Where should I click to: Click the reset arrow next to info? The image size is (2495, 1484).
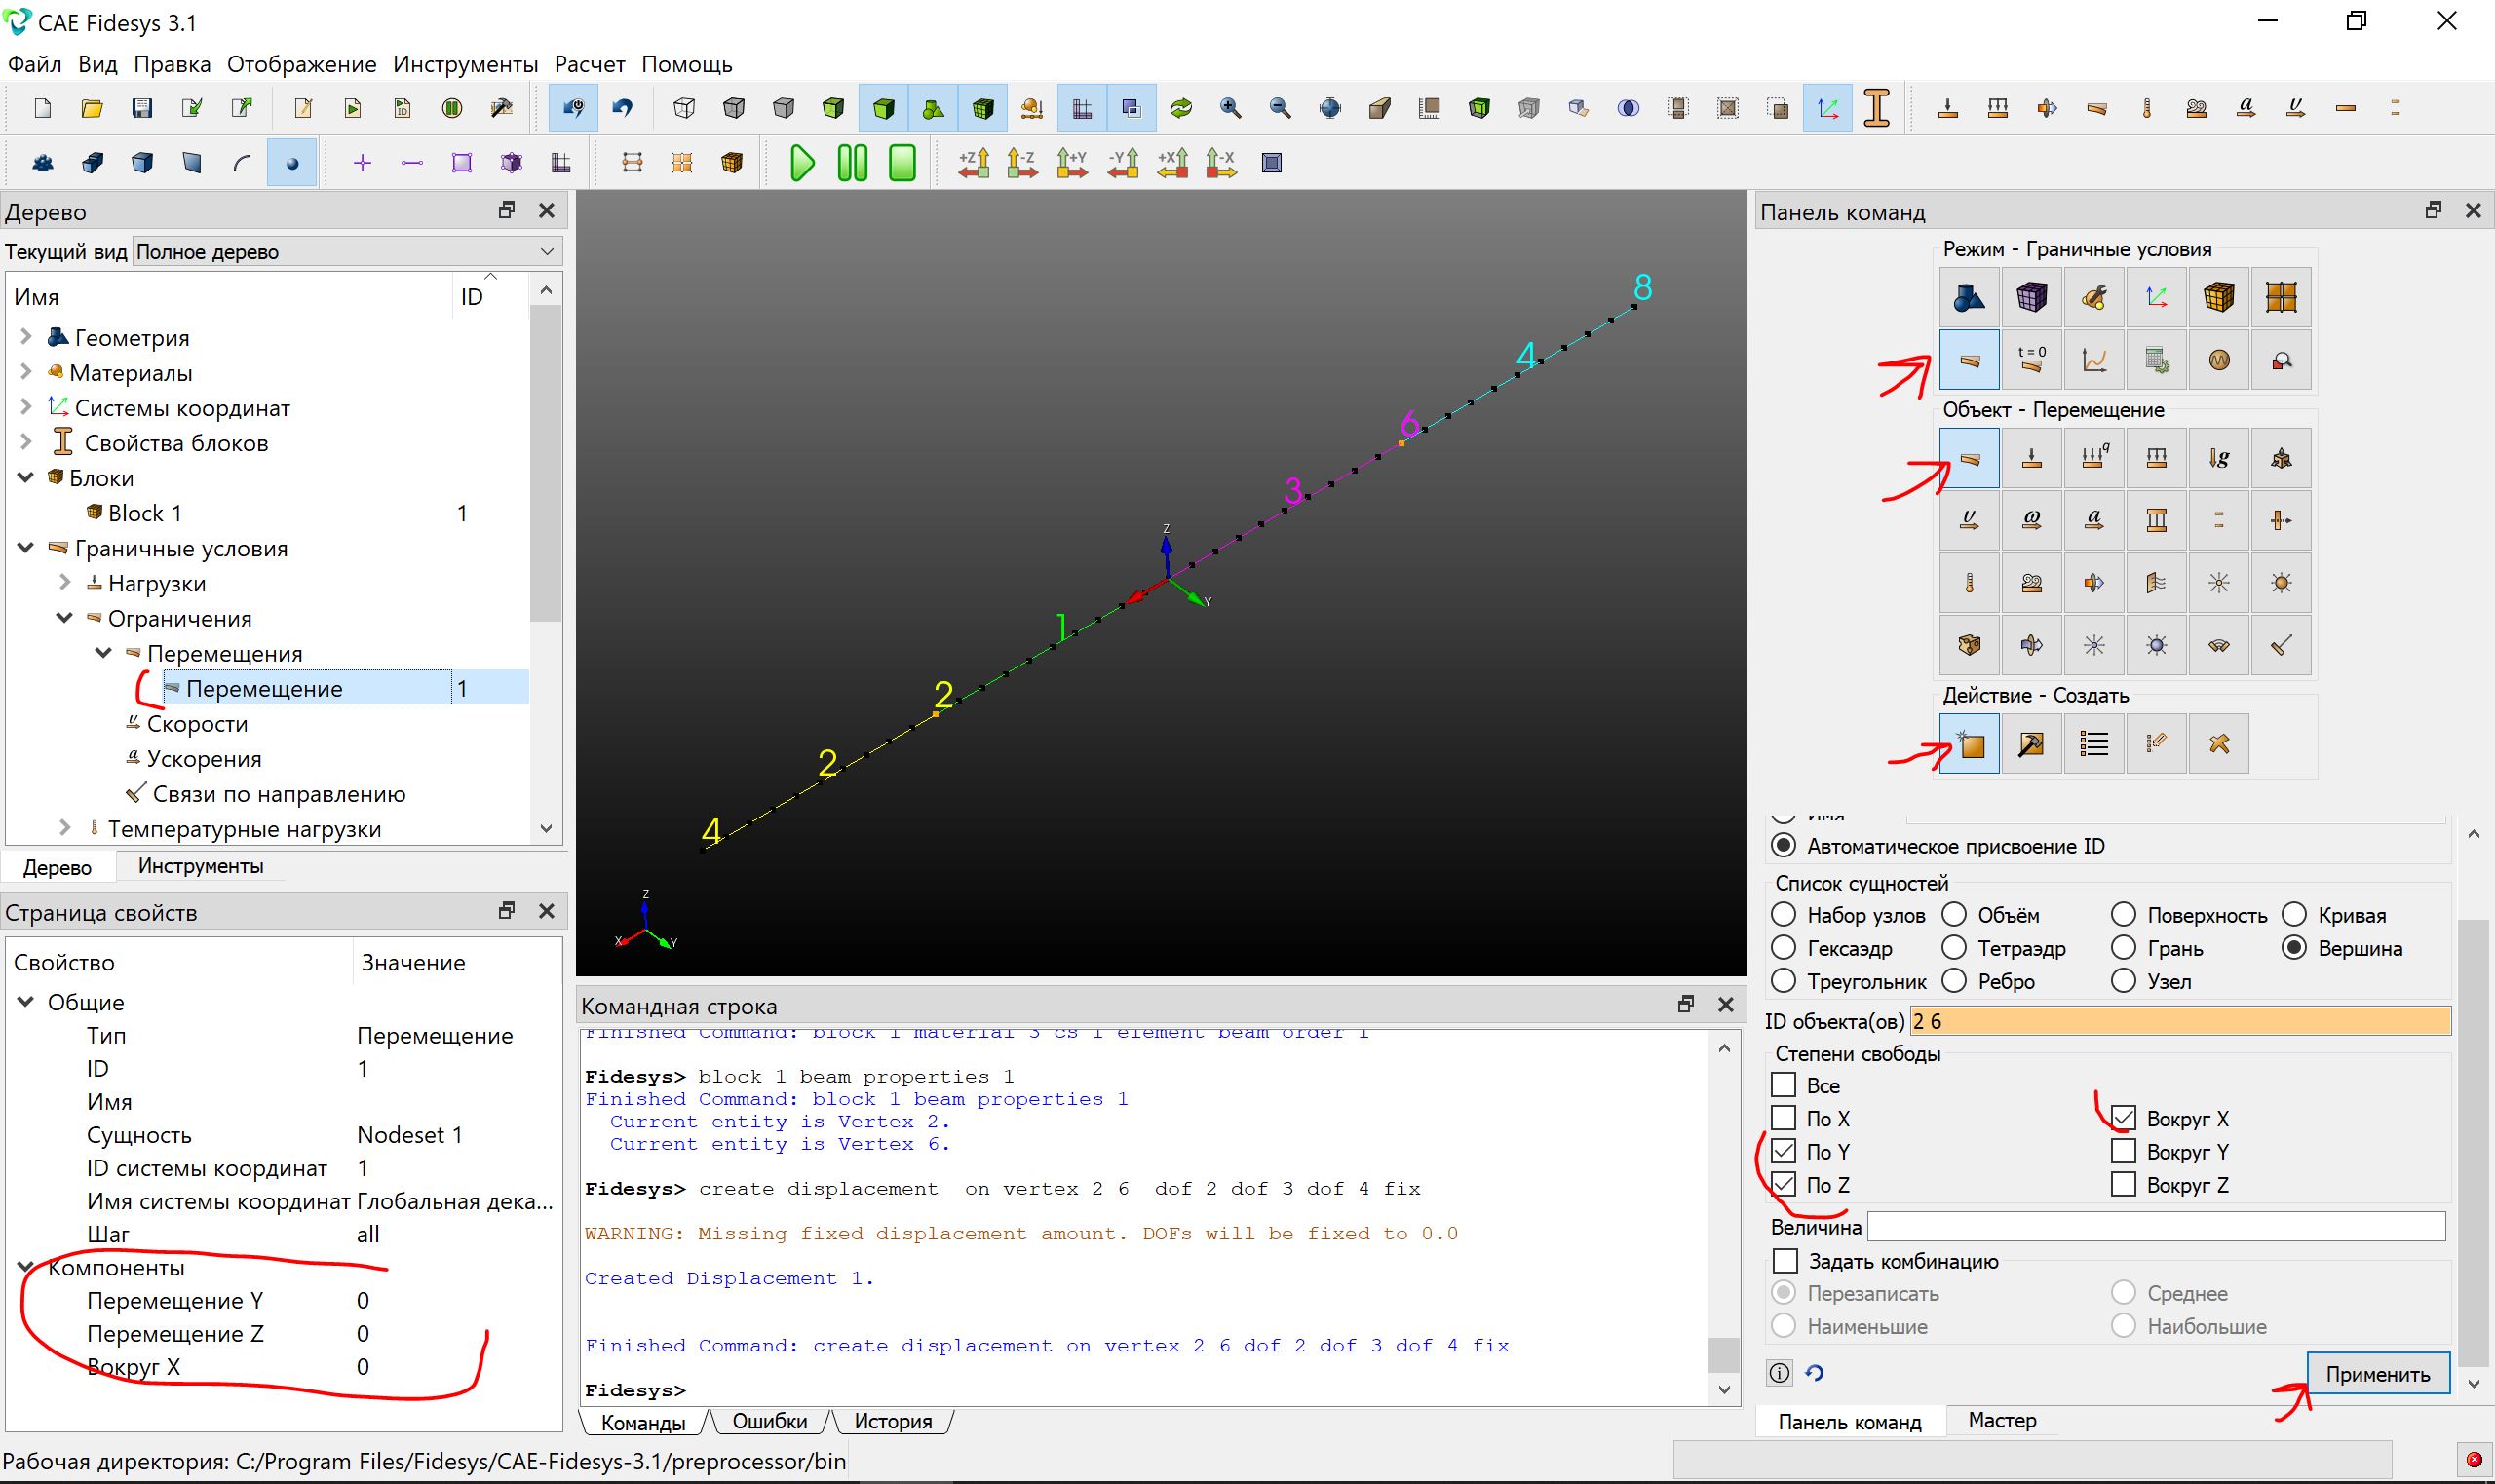pos(1815,1373)
